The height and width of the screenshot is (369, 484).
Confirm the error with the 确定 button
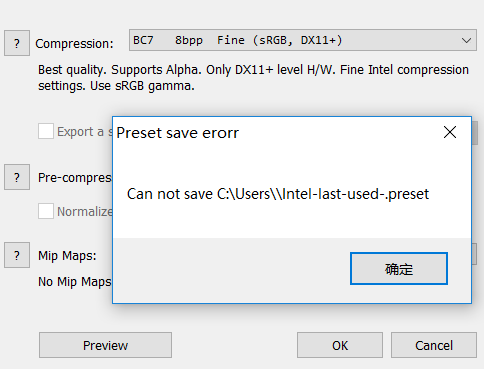[399, 269]
